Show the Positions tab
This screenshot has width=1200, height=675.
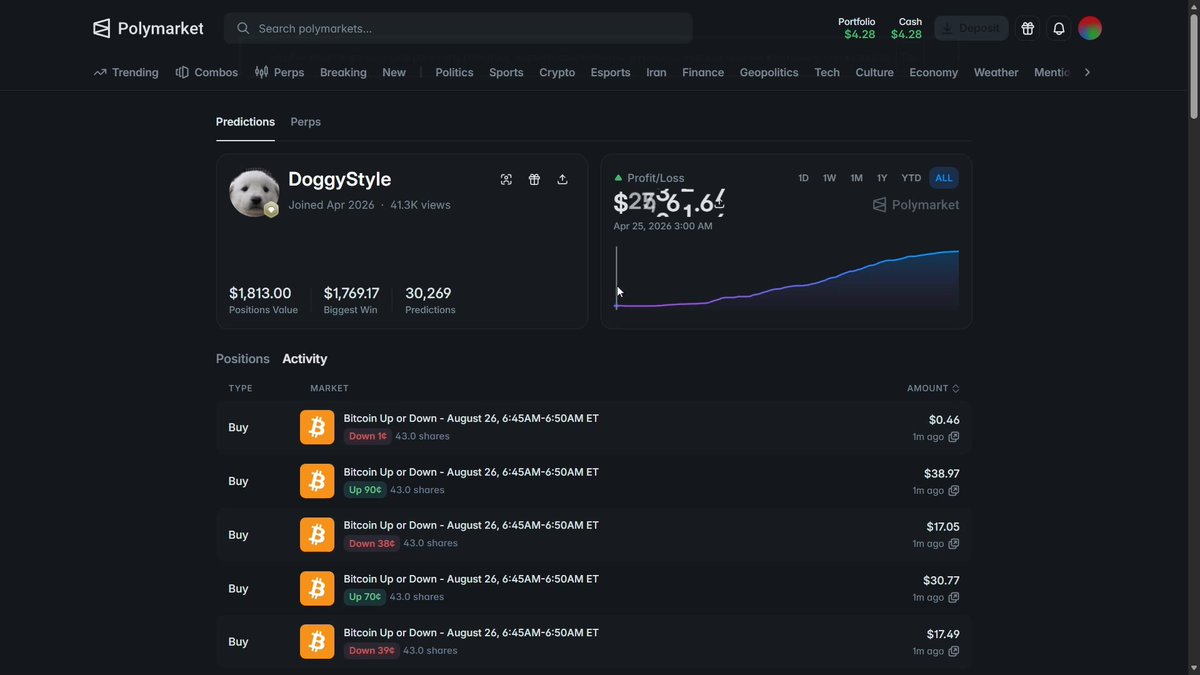click(243, 359)
